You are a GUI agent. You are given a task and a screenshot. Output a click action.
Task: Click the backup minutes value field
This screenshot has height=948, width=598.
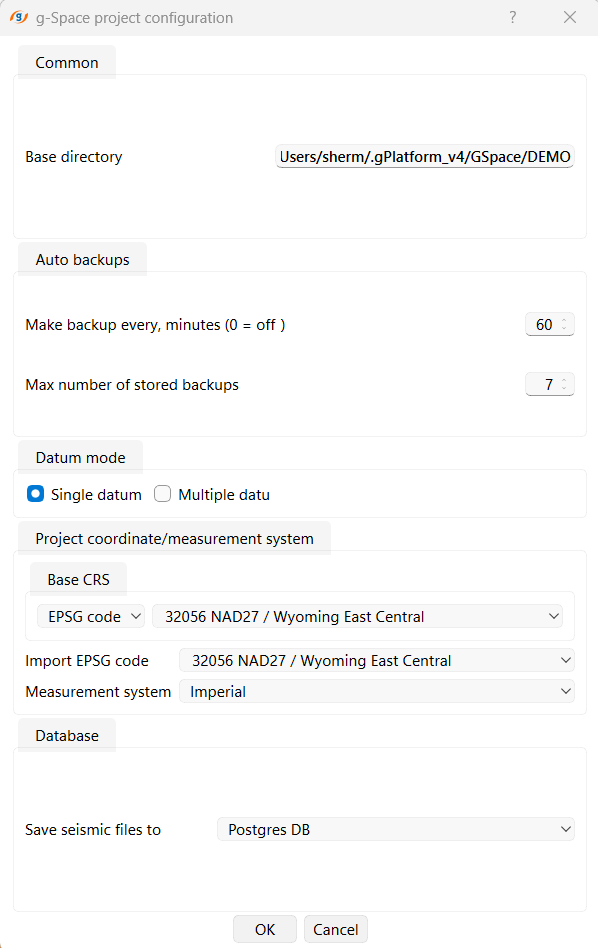point(543,325)
